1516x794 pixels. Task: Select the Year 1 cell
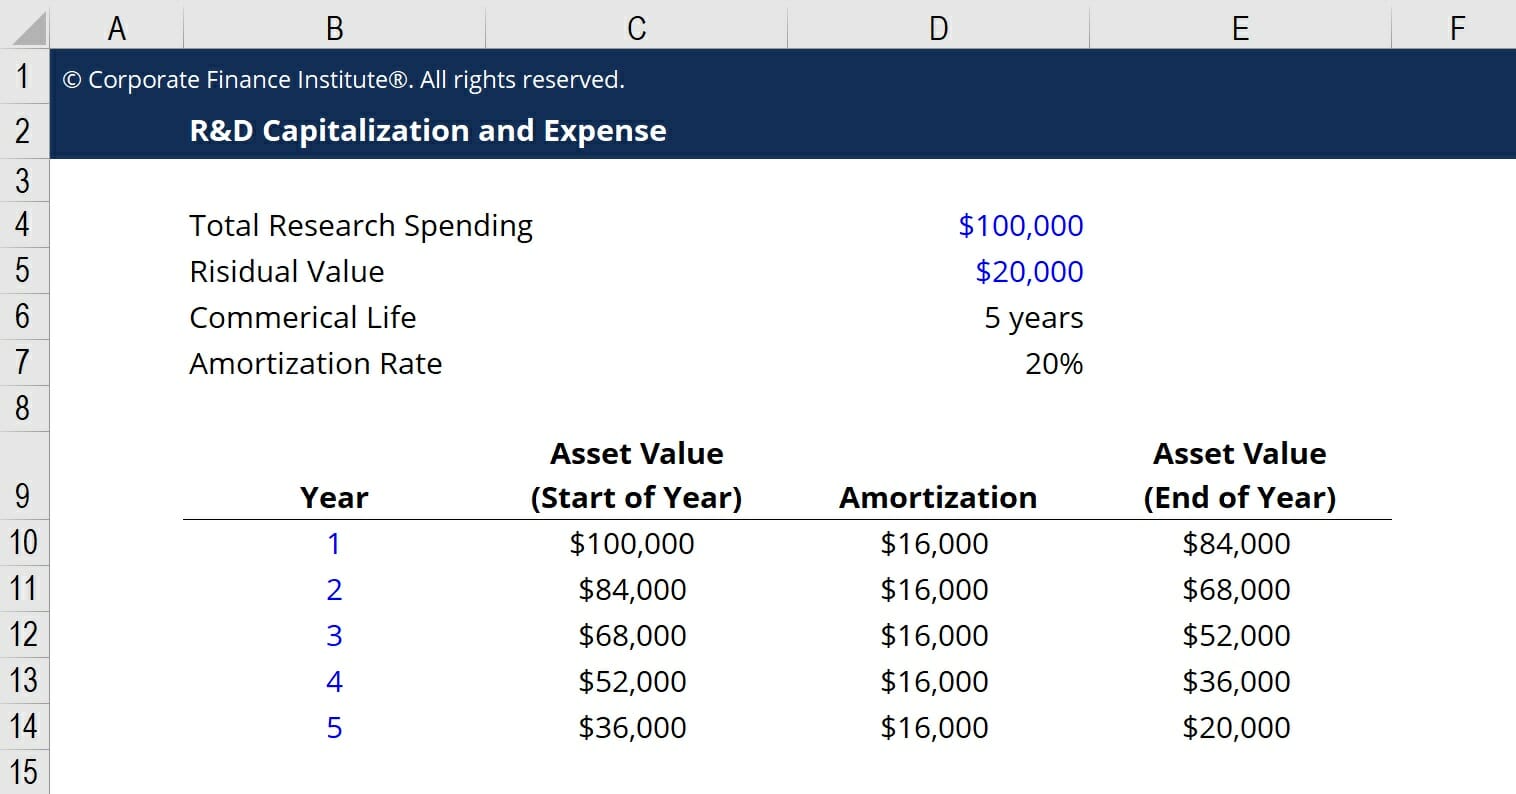(334, 543)
